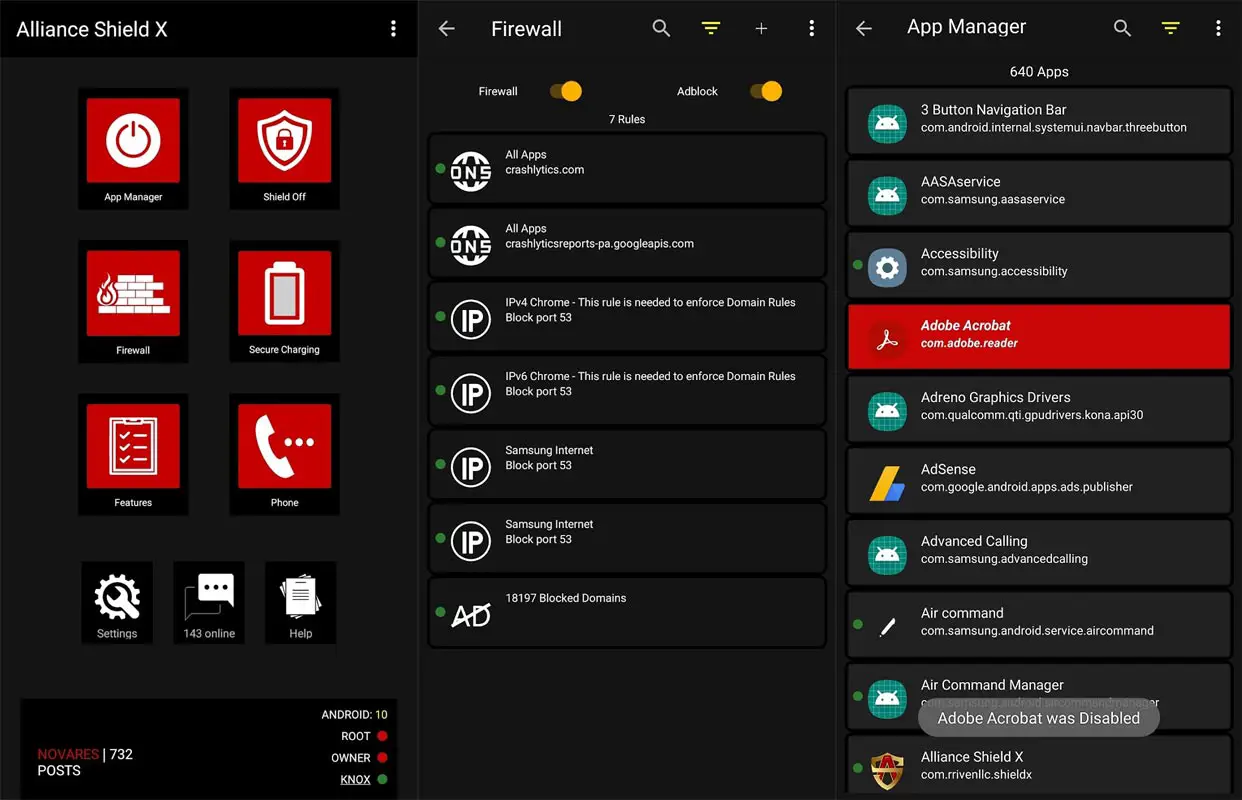The image size is (1242, 800).
Task: Open Alliance Shield X overflow menu
Action: tap(393, 29)
